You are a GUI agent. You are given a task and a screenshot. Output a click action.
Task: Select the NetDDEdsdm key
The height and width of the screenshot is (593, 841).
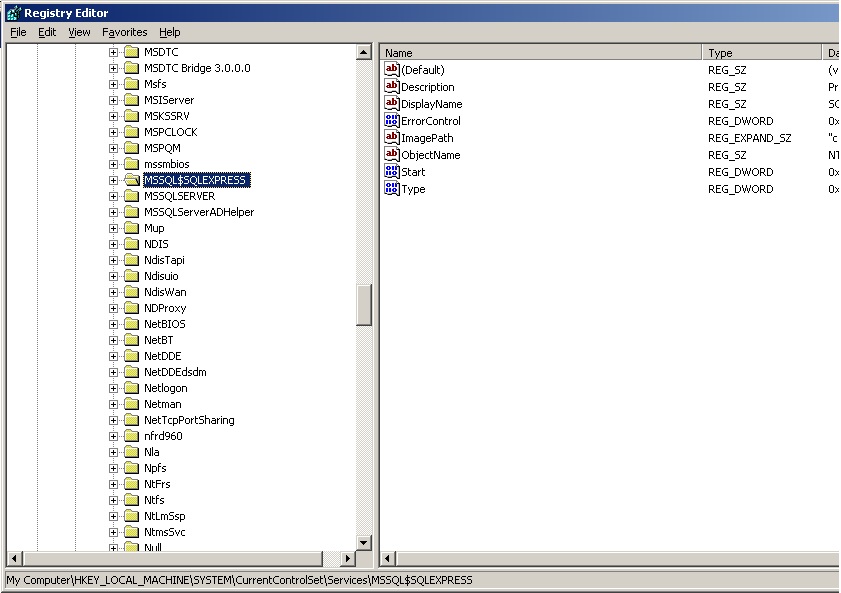point(175,372)
